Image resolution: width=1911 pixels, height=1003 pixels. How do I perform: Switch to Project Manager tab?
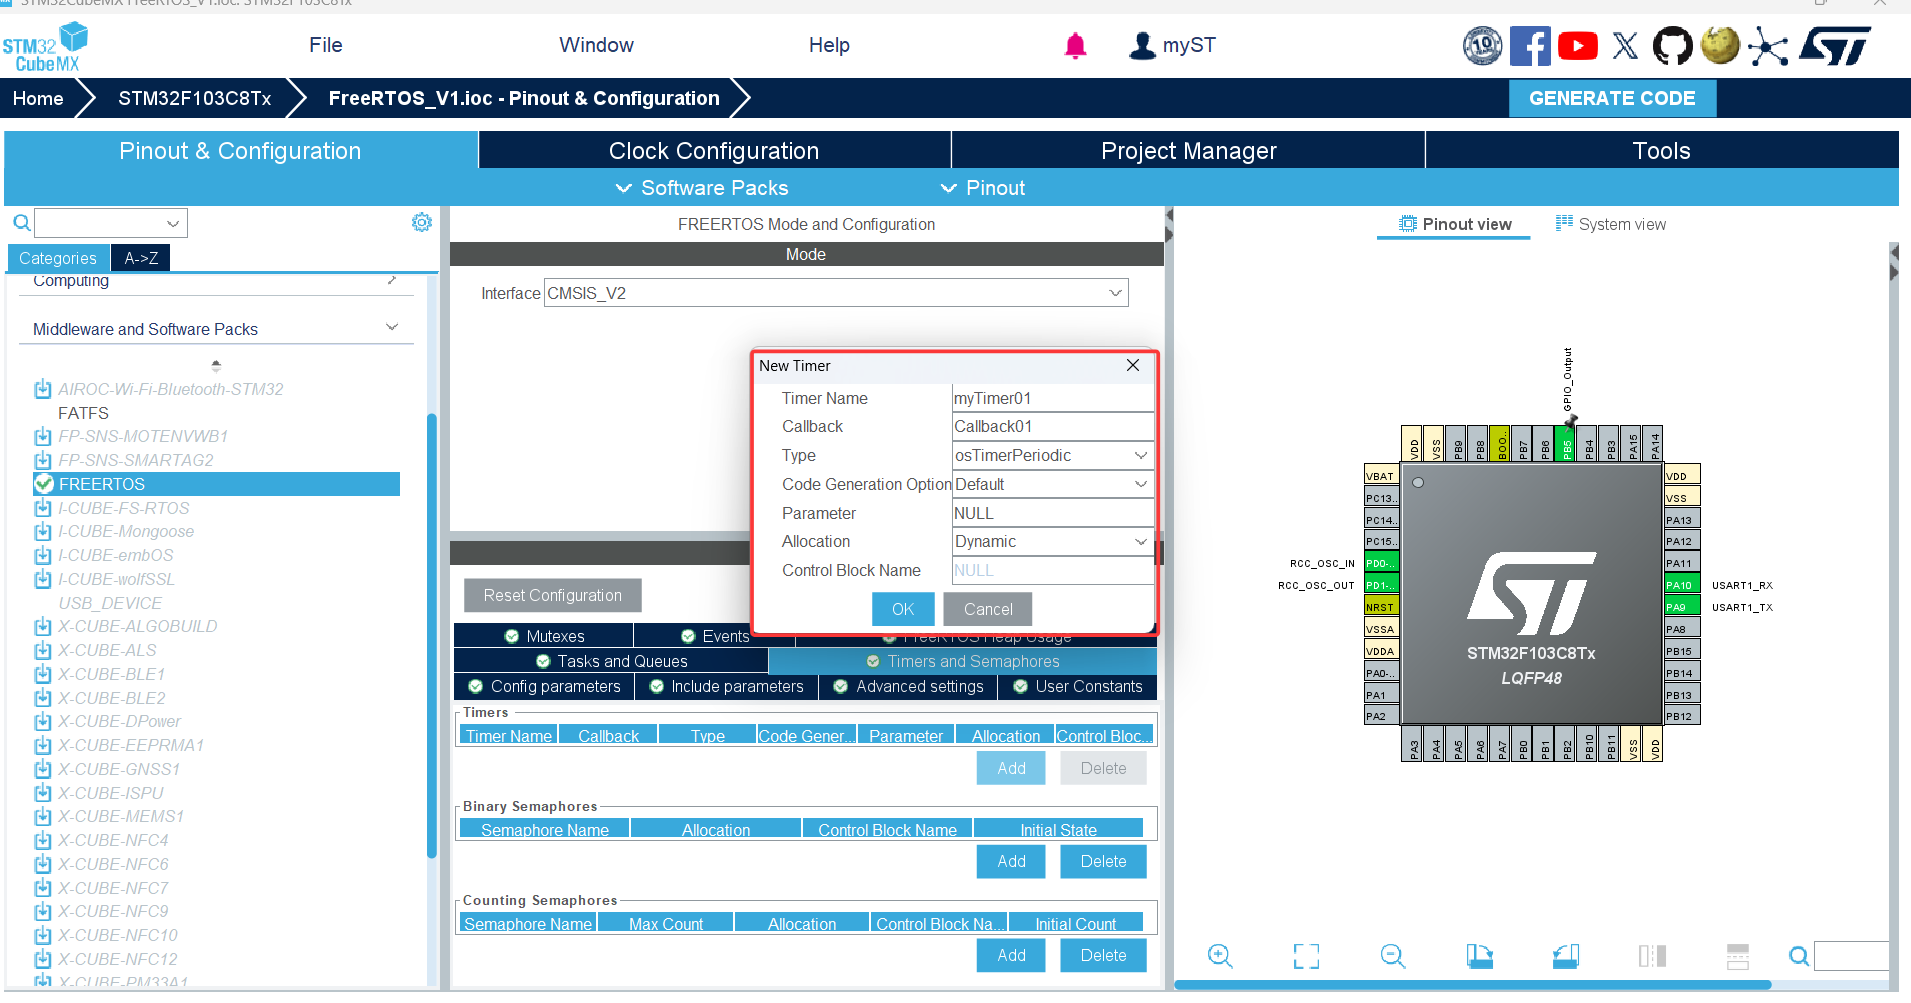[x=1188, y=151]
